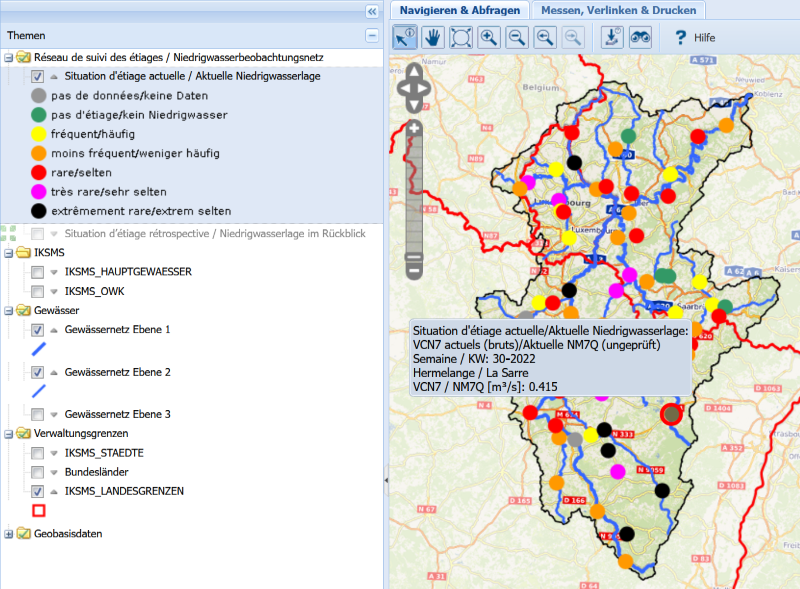Image resolution: width=800 pixels, height=589 pixels.
Task: Choose the zoom out magnifier tool
Action: 517,37
